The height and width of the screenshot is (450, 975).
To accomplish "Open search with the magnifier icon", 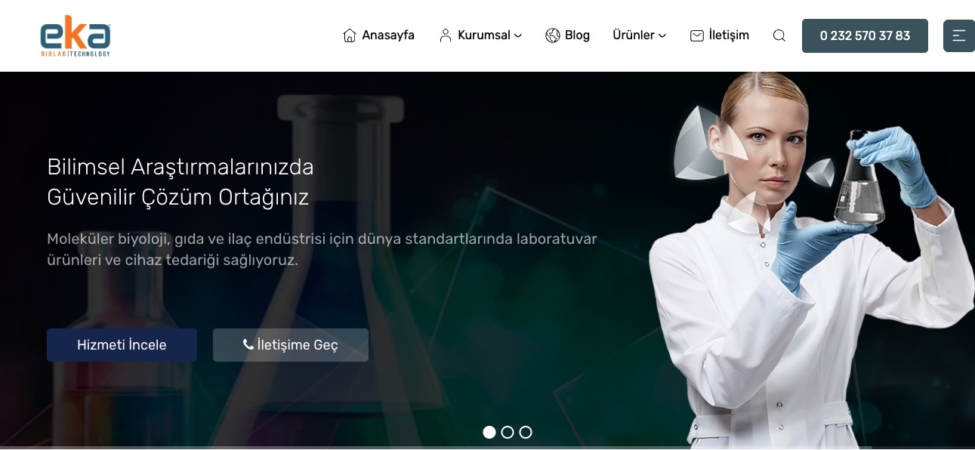I will 779,35.
